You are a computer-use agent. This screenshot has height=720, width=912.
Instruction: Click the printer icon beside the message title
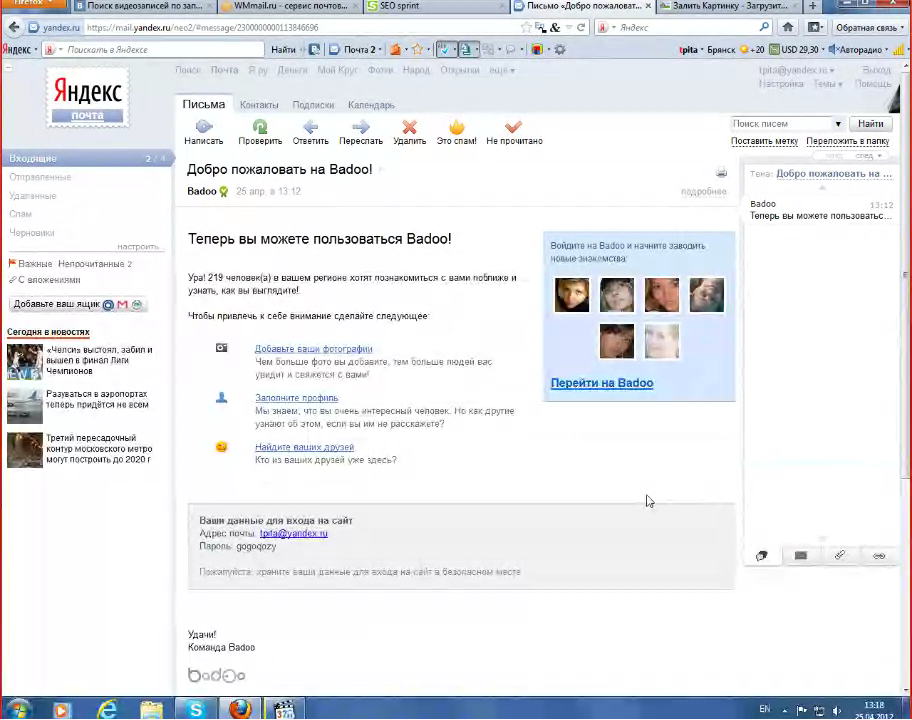tap(721, 172)
